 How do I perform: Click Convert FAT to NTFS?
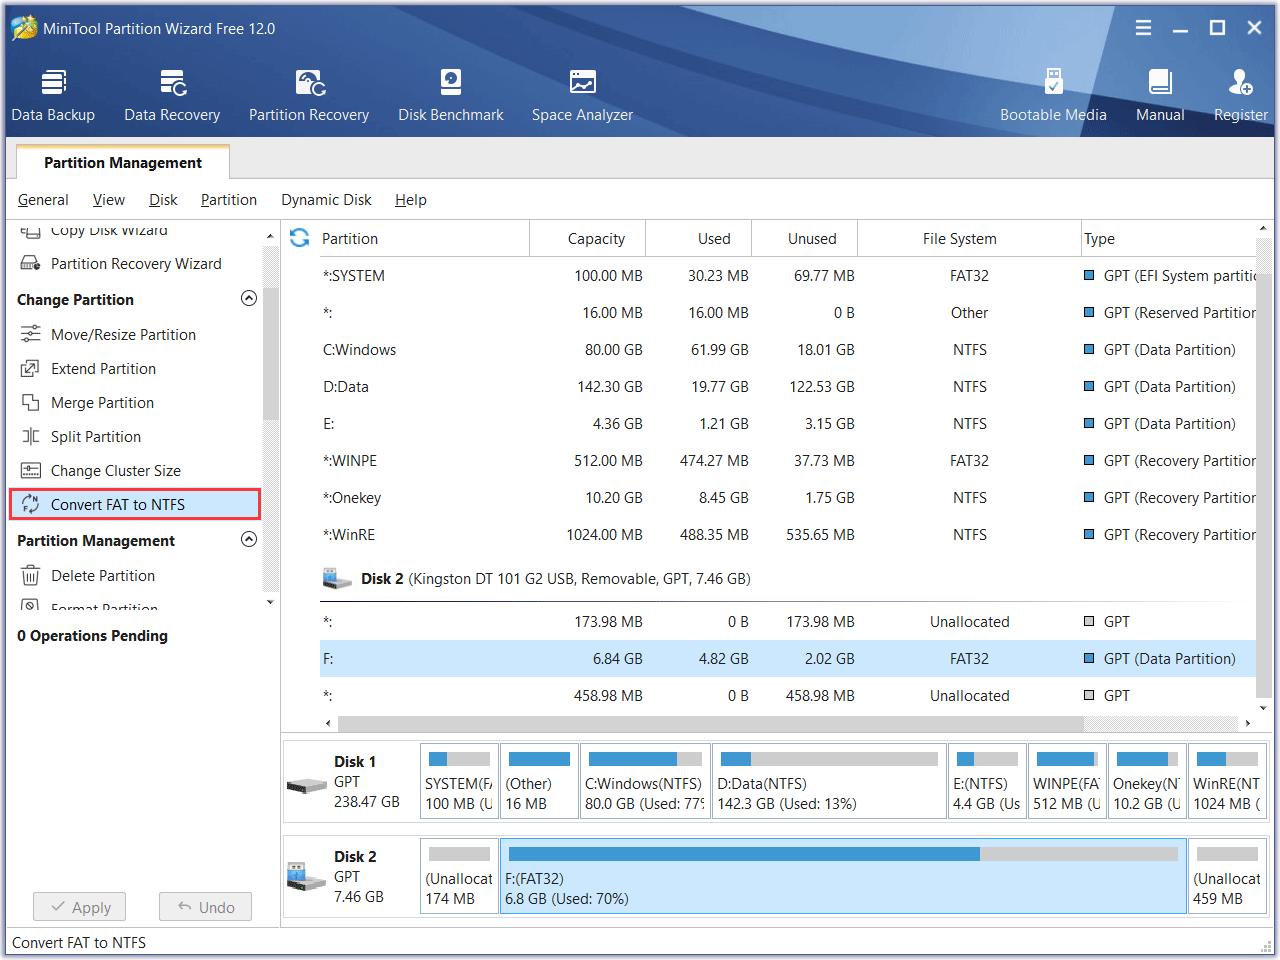click(x=135, y=504)
